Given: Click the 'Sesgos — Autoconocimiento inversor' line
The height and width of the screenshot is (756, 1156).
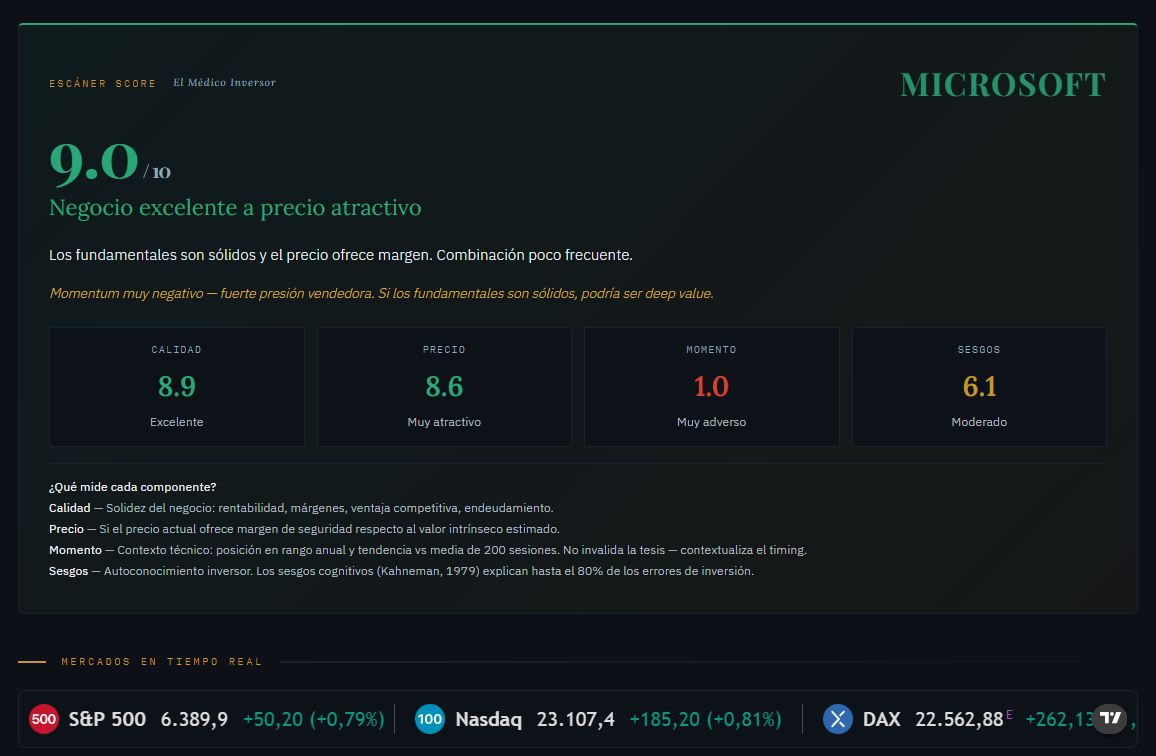Looking at the screenshot, I should tap(401, 571).
